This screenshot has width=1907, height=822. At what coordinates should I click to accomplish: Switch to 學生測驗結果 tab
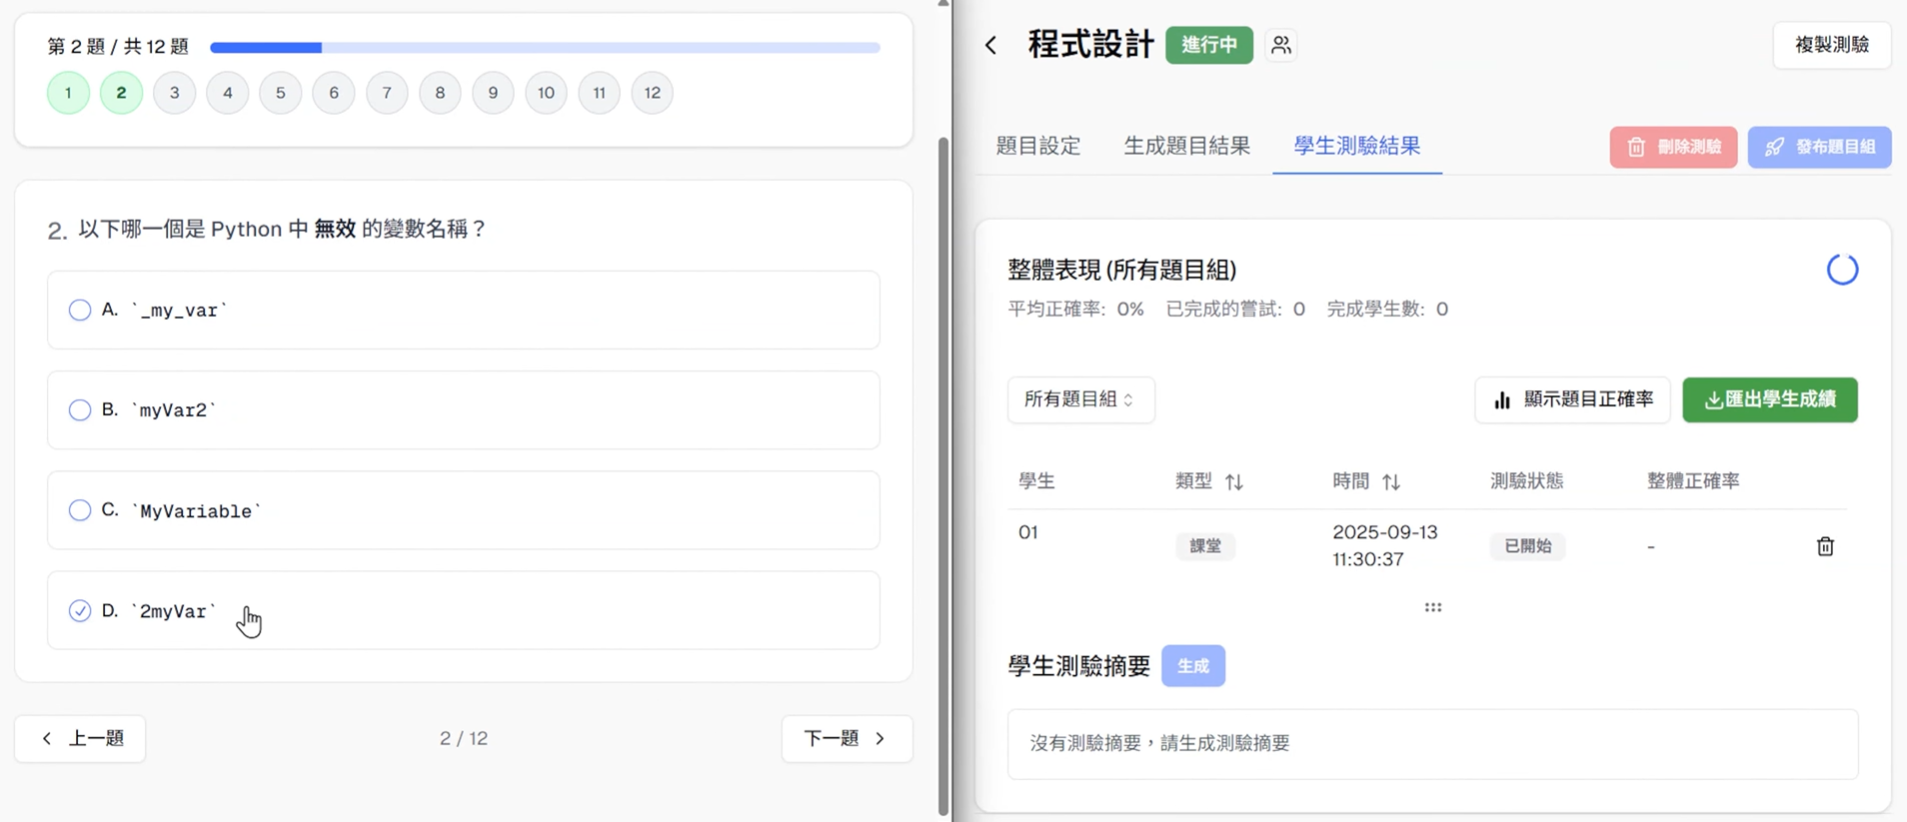(x=1357, y=146)
